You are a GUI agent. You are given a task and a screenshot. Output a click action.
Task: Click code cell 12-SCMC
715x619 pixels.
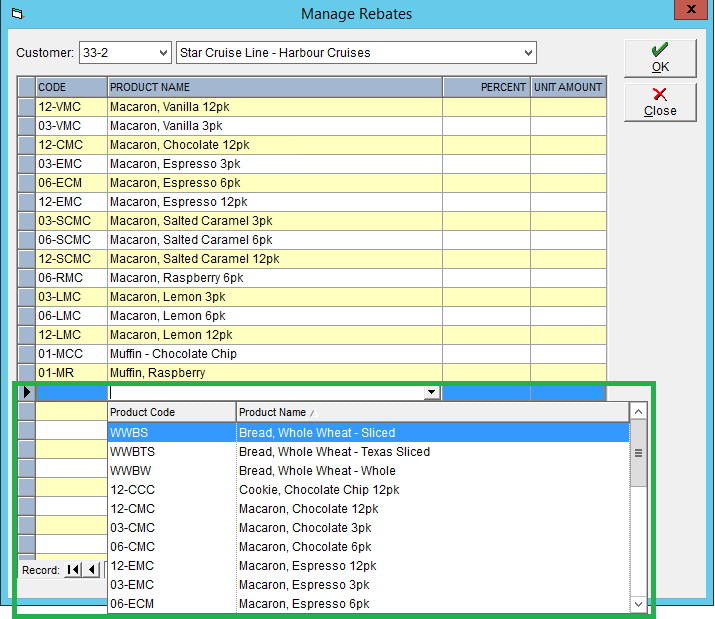72,259
